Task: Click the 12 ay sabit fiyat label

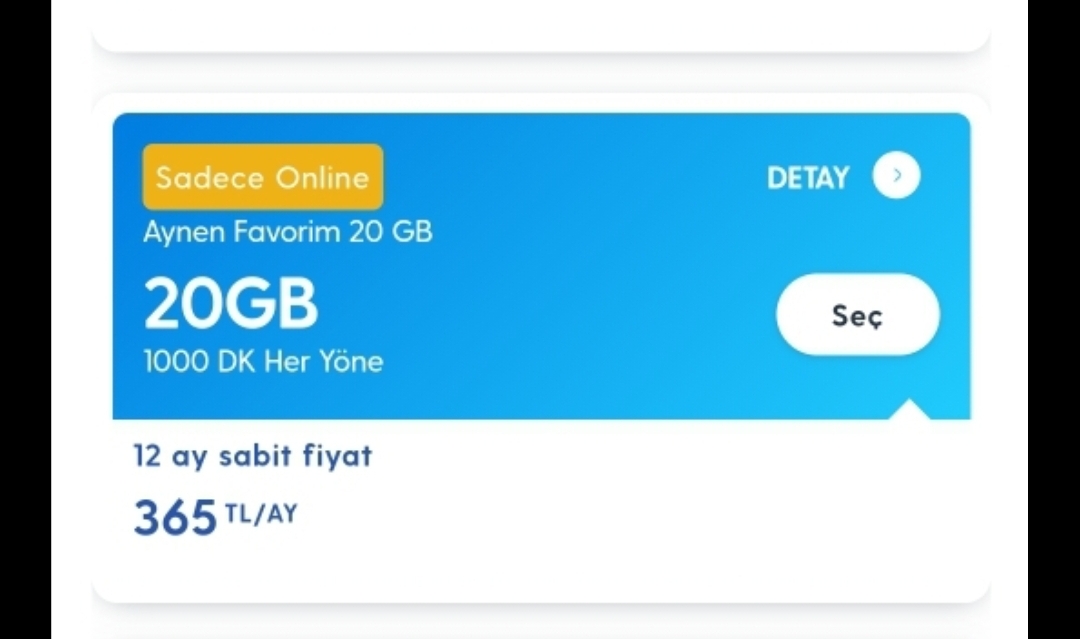Action: (251, 455)
